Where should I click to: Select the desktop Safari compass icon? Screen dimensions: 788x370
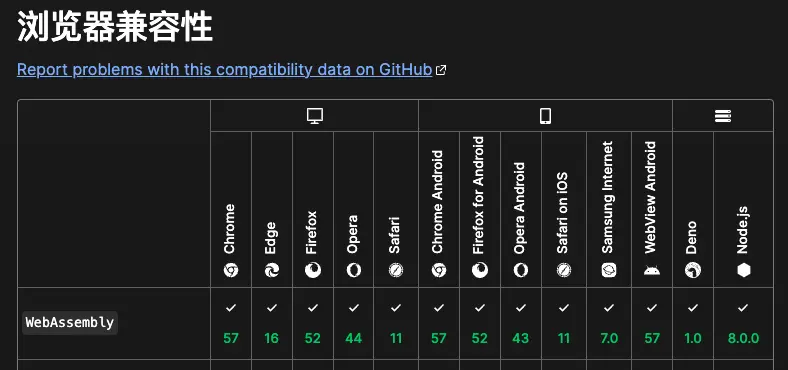pyautogui.click(x=396, y=270)
